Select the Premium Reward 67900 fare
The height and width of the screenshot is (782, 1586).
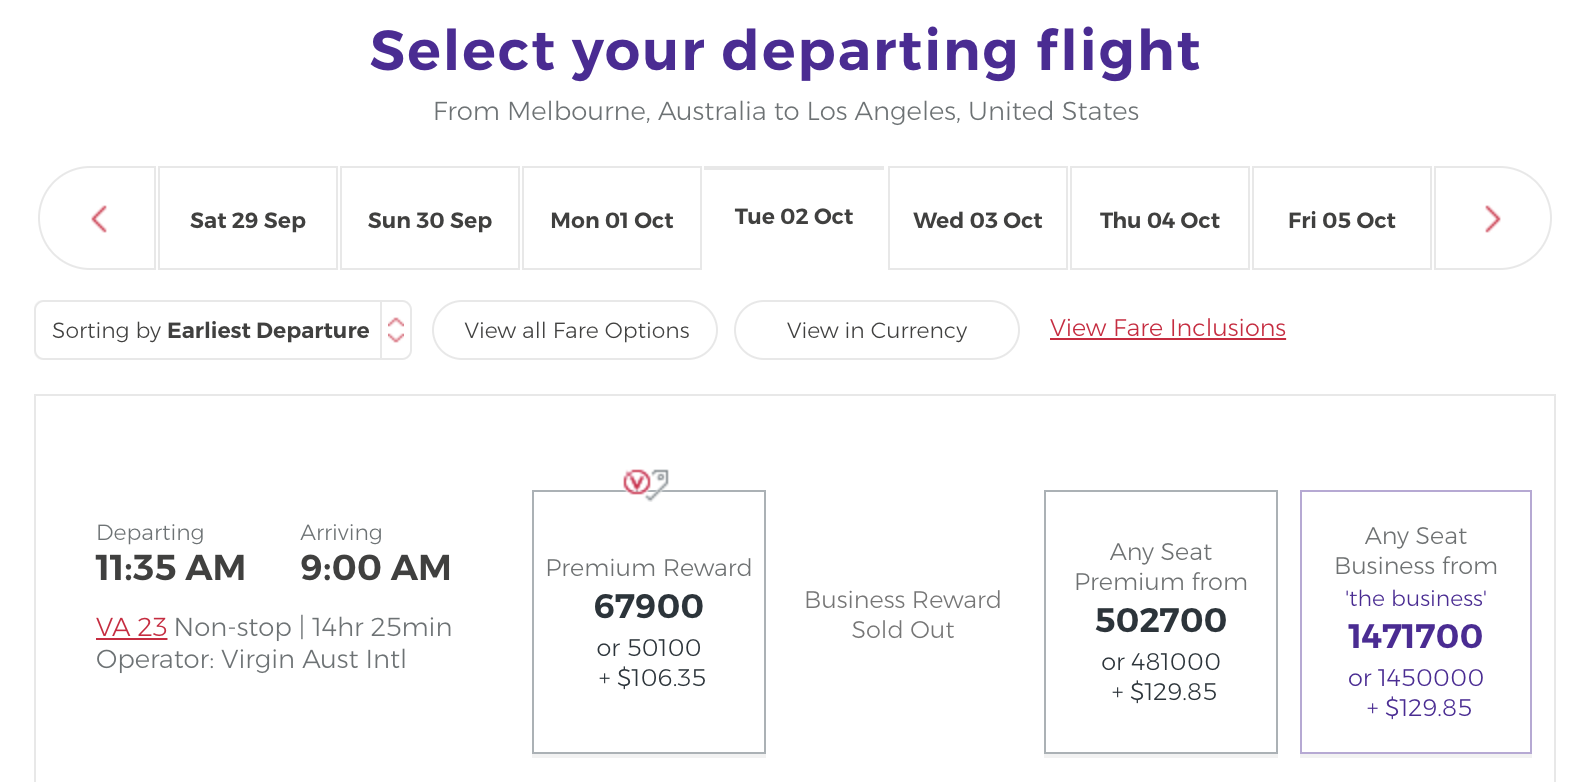click(x=649, y=622)
